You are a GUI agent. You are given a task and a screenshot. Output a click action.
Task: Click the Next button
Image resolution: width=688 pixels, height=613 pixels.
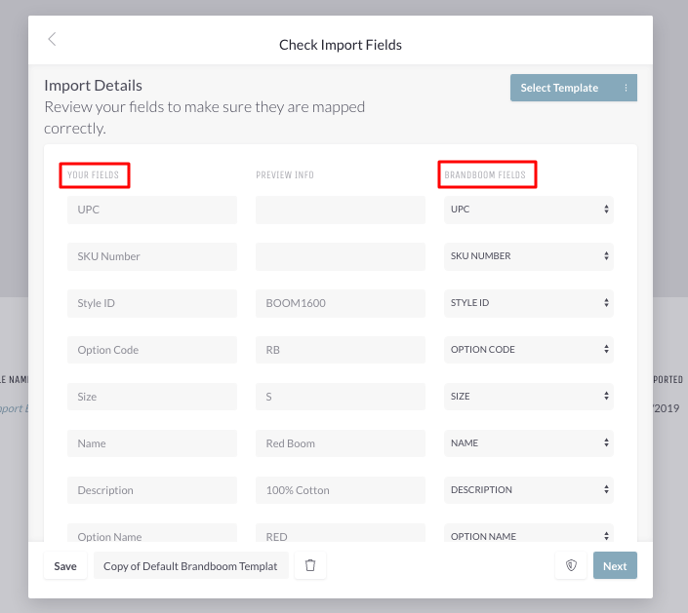tap(615, 566)
